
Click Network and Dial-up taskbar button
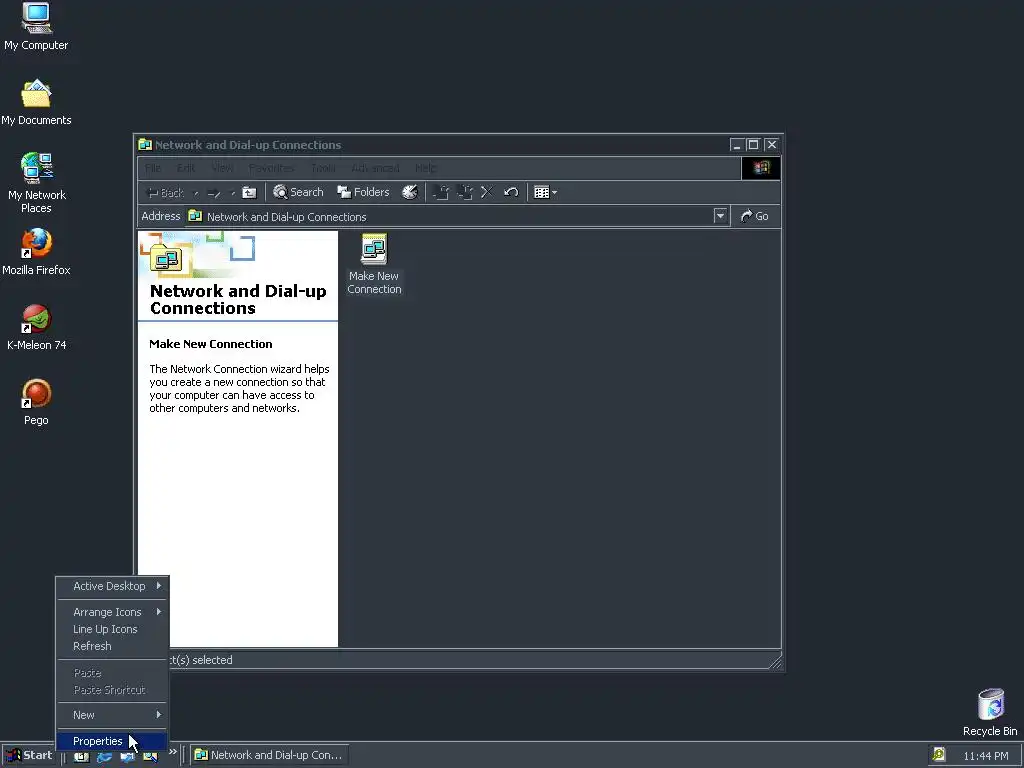269,755
